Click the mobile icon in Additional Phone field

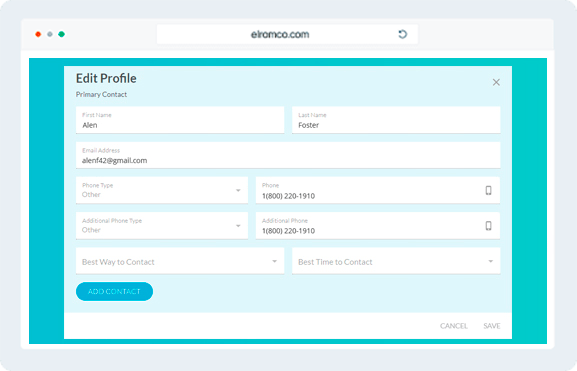coord(488,226)
